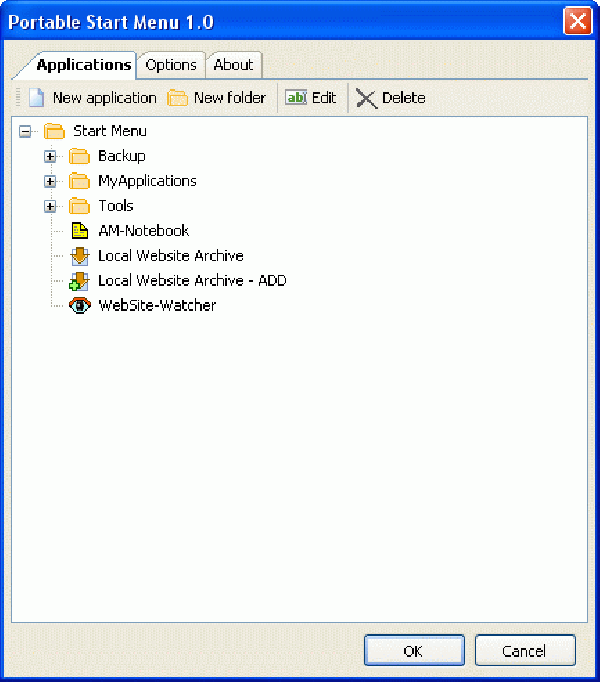Viewport: 600px width, 682px height.
Task: Click the Local Website Archive icon
Action: 80,256
